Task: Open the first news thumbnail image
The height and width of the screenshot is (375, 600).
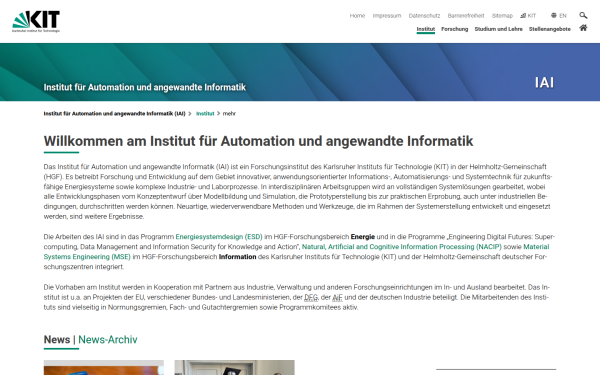Action: pos(104,367)
